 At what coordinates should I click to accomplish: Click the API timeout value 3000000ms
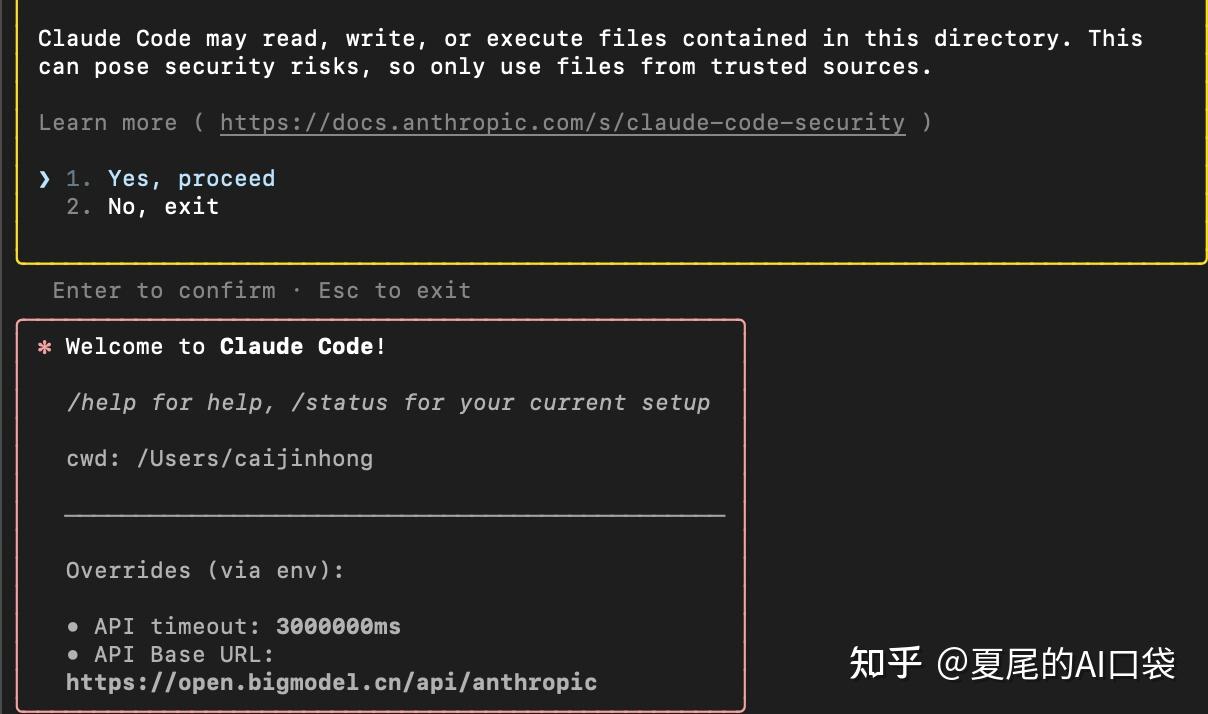[x=338, y=627]
